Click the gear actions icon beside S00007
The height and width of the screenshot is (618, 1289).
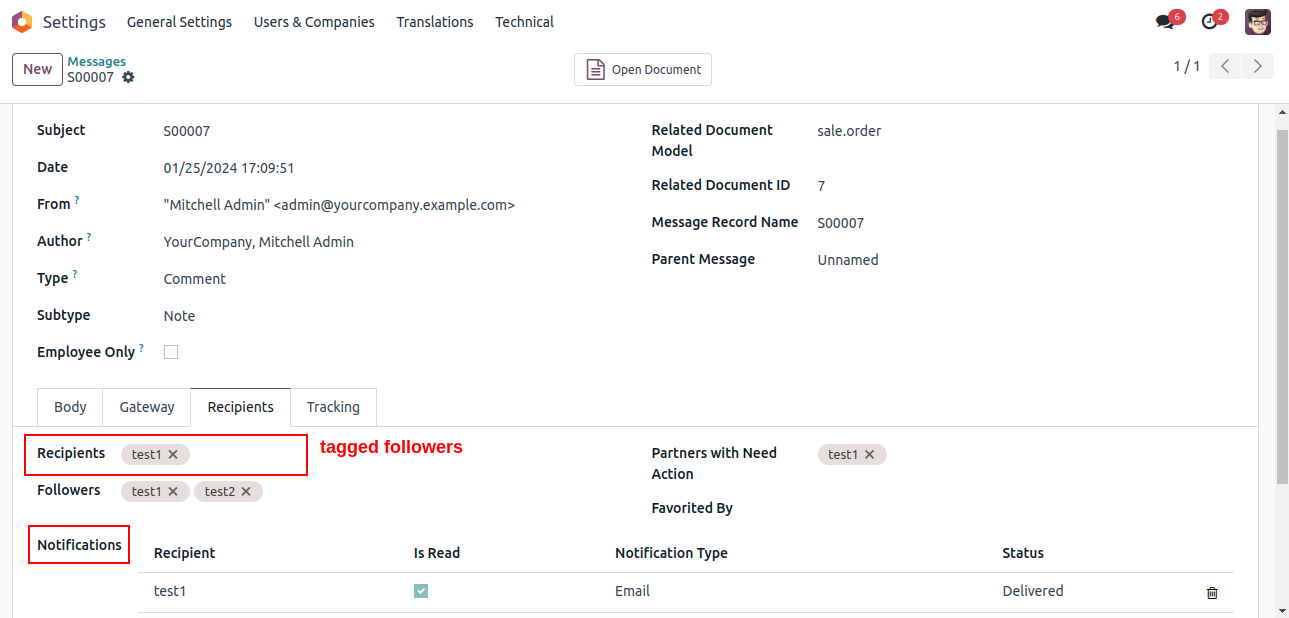coord(128,77)
